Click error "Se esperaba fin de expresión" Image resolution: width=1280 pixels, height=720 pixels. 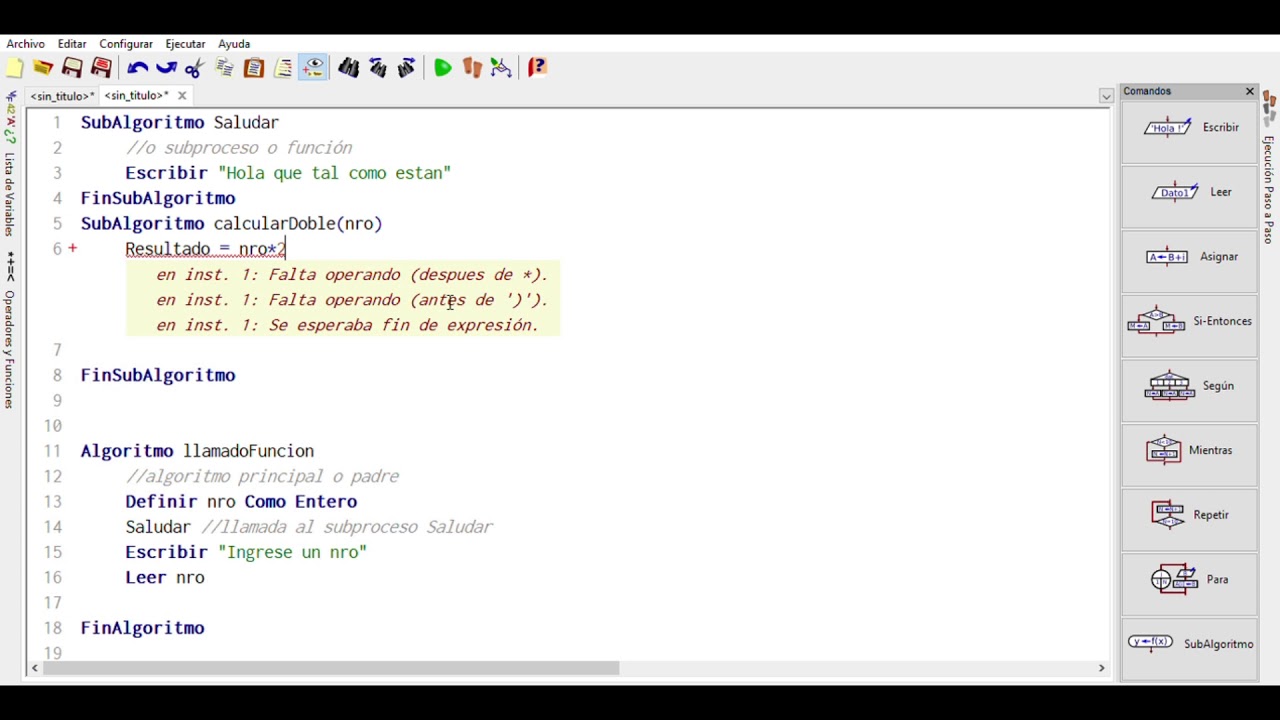403,325
